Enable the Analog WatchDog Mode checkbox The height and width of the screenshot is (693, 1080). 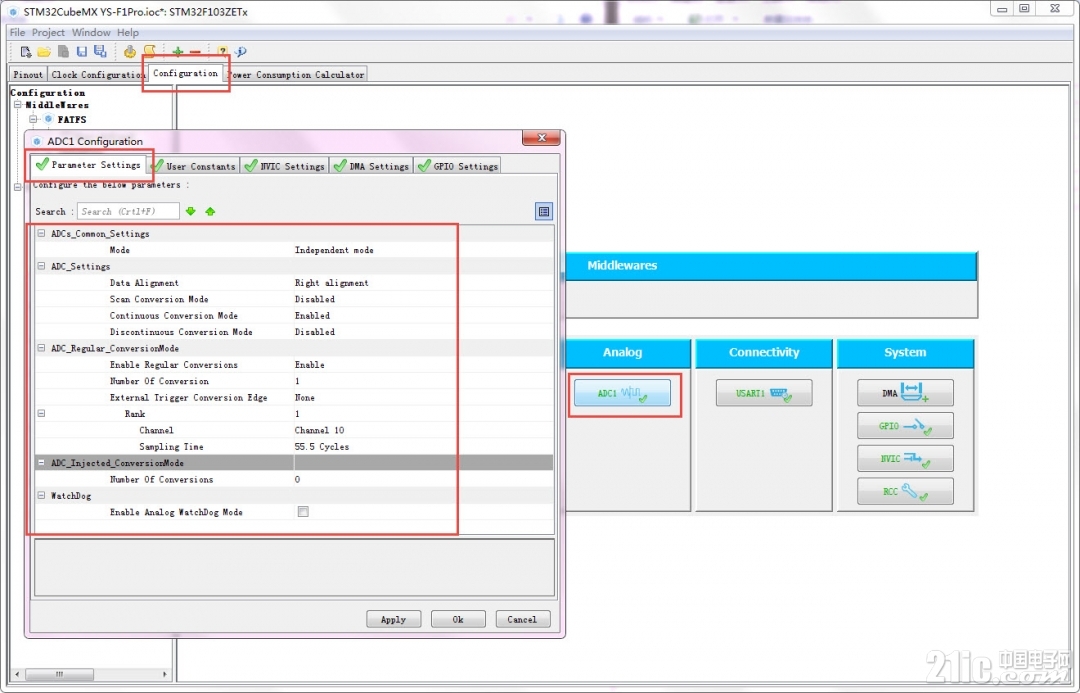tap(303, 512)
